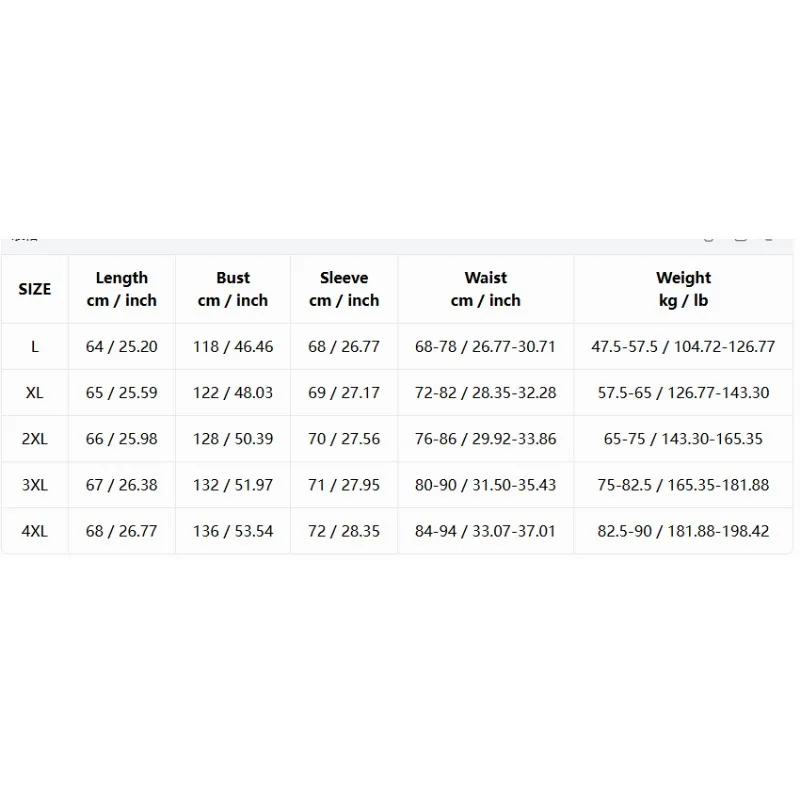
Task: Click the 68-78 / 26.77-30.71 waist cell
Action: coord(485,347)
